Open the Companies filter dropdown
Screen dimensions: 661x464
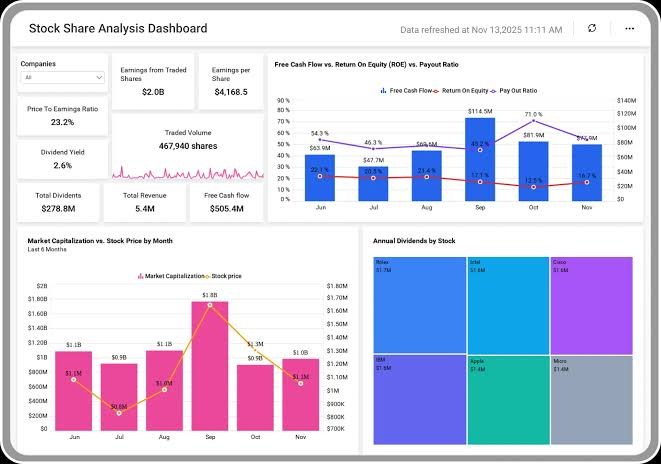pyautogui.click(x=62, y=78)
